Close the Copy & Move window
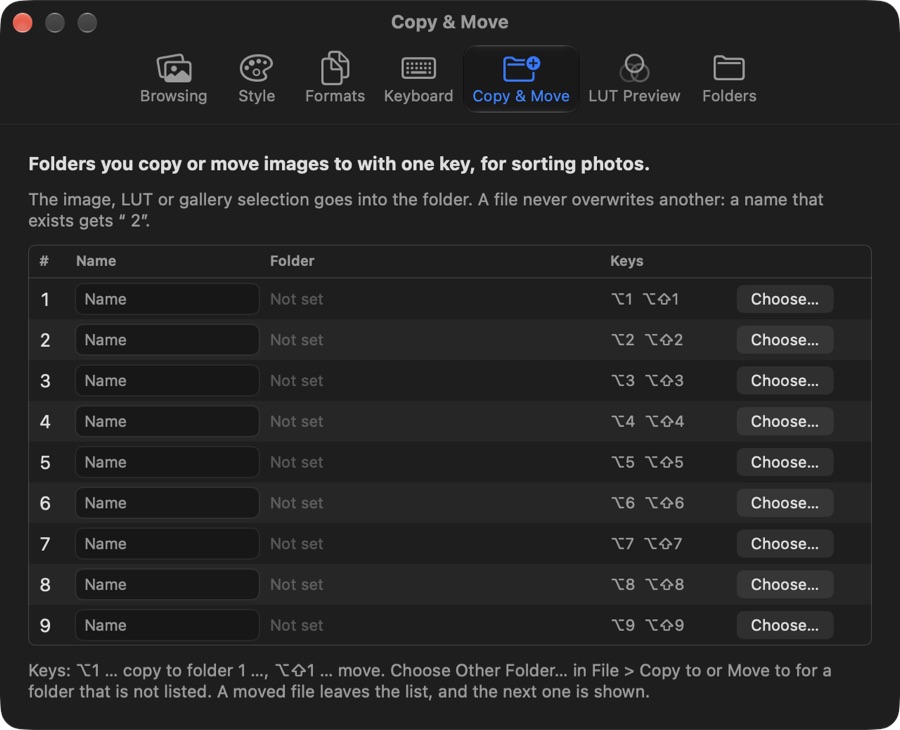The image size is (900, 730). (22, 23)
